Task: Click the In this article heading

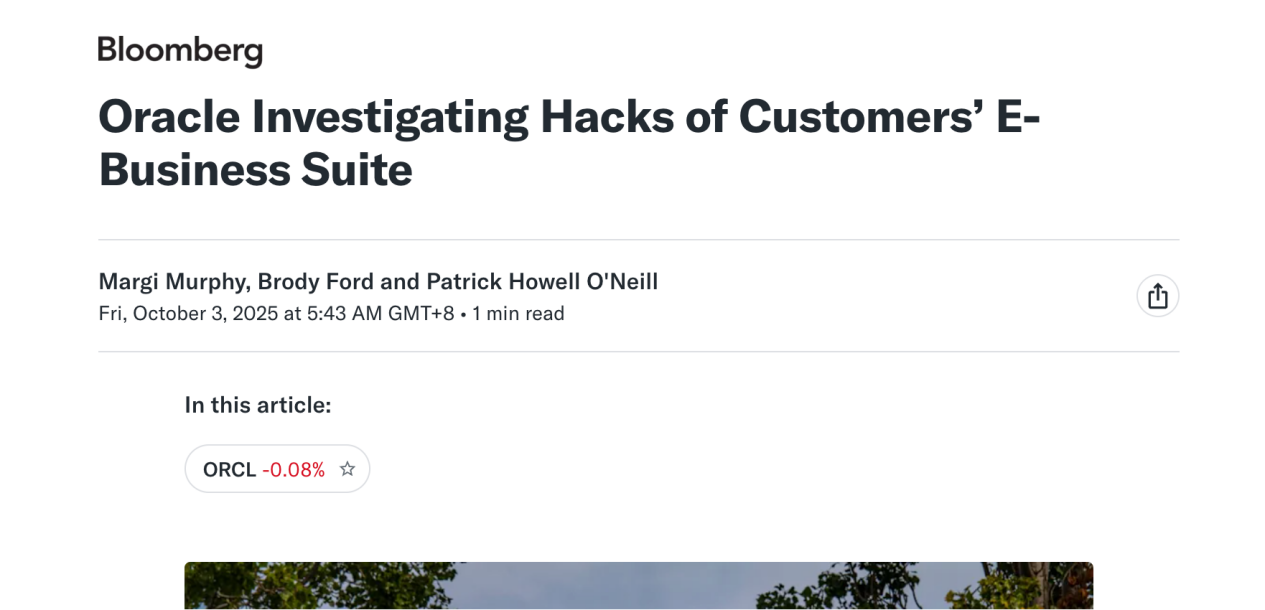Action: [257, 405]
